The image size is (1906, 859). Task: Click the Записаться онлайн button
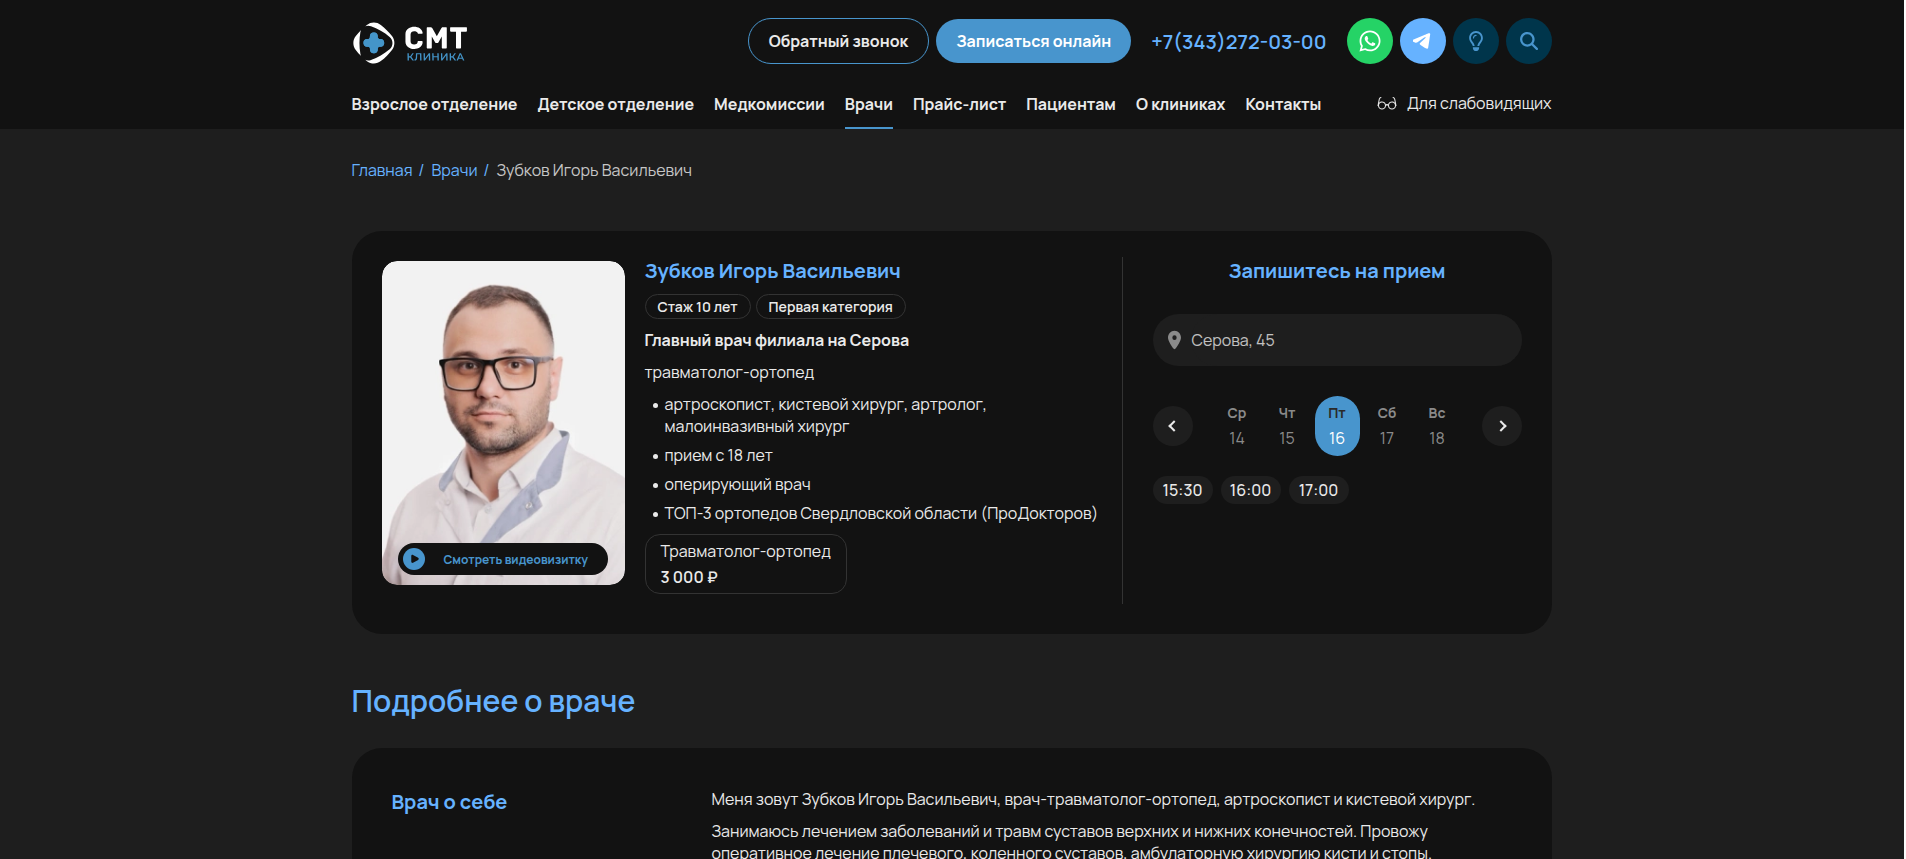tap(1033, 42)
